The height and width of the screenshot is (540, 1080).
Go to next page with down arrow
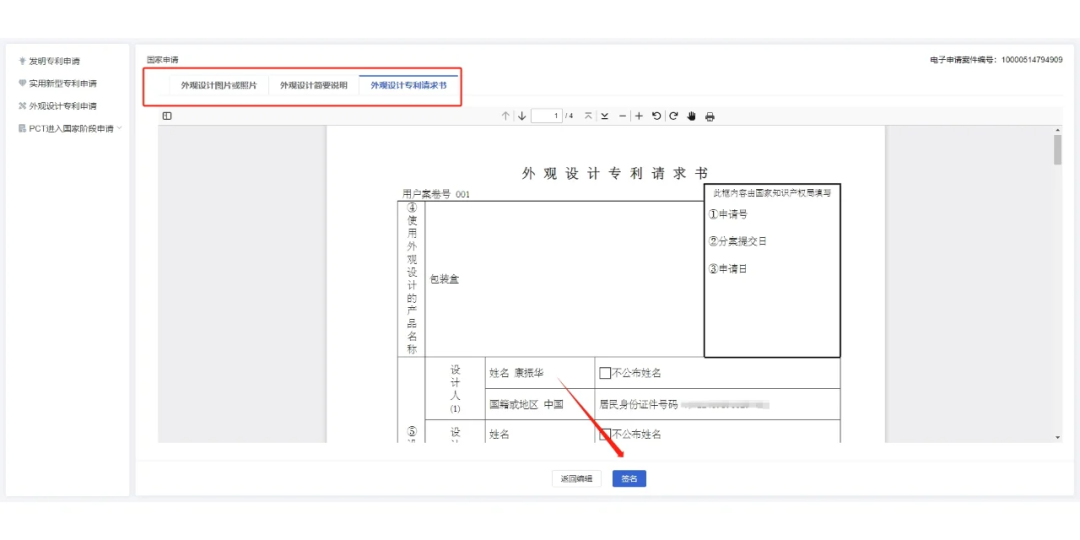pos(521,116)
